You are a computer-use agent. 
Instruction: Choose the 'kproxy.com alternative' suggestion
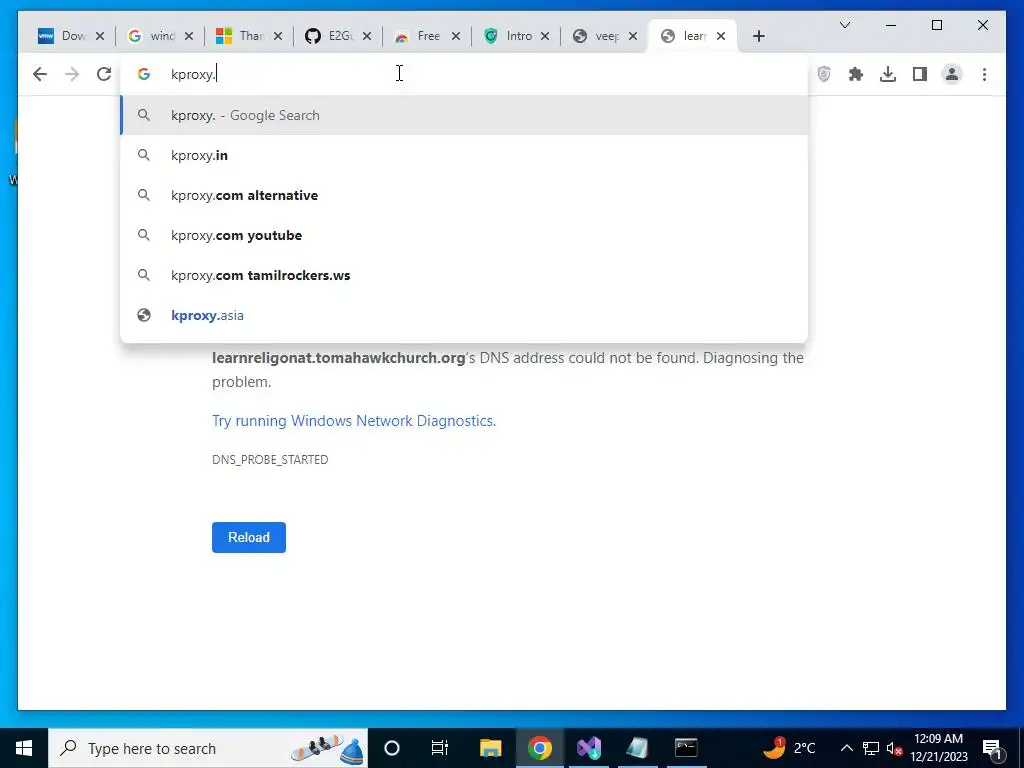point(464,195)
